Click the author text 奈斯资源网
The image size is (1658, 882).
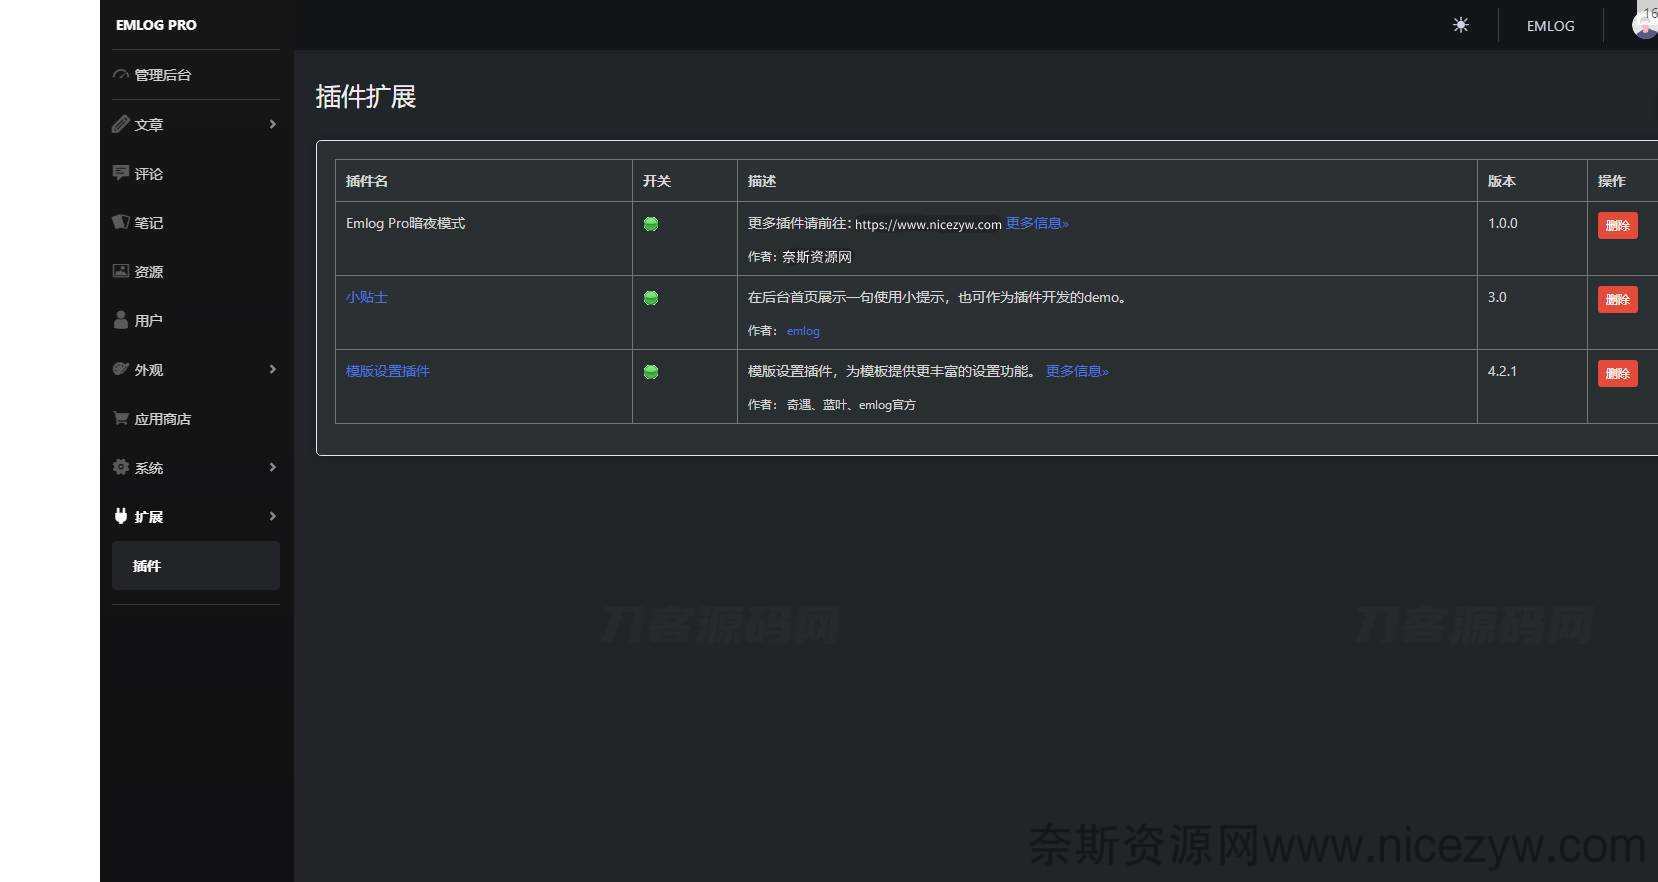click(x=817, y=257)
